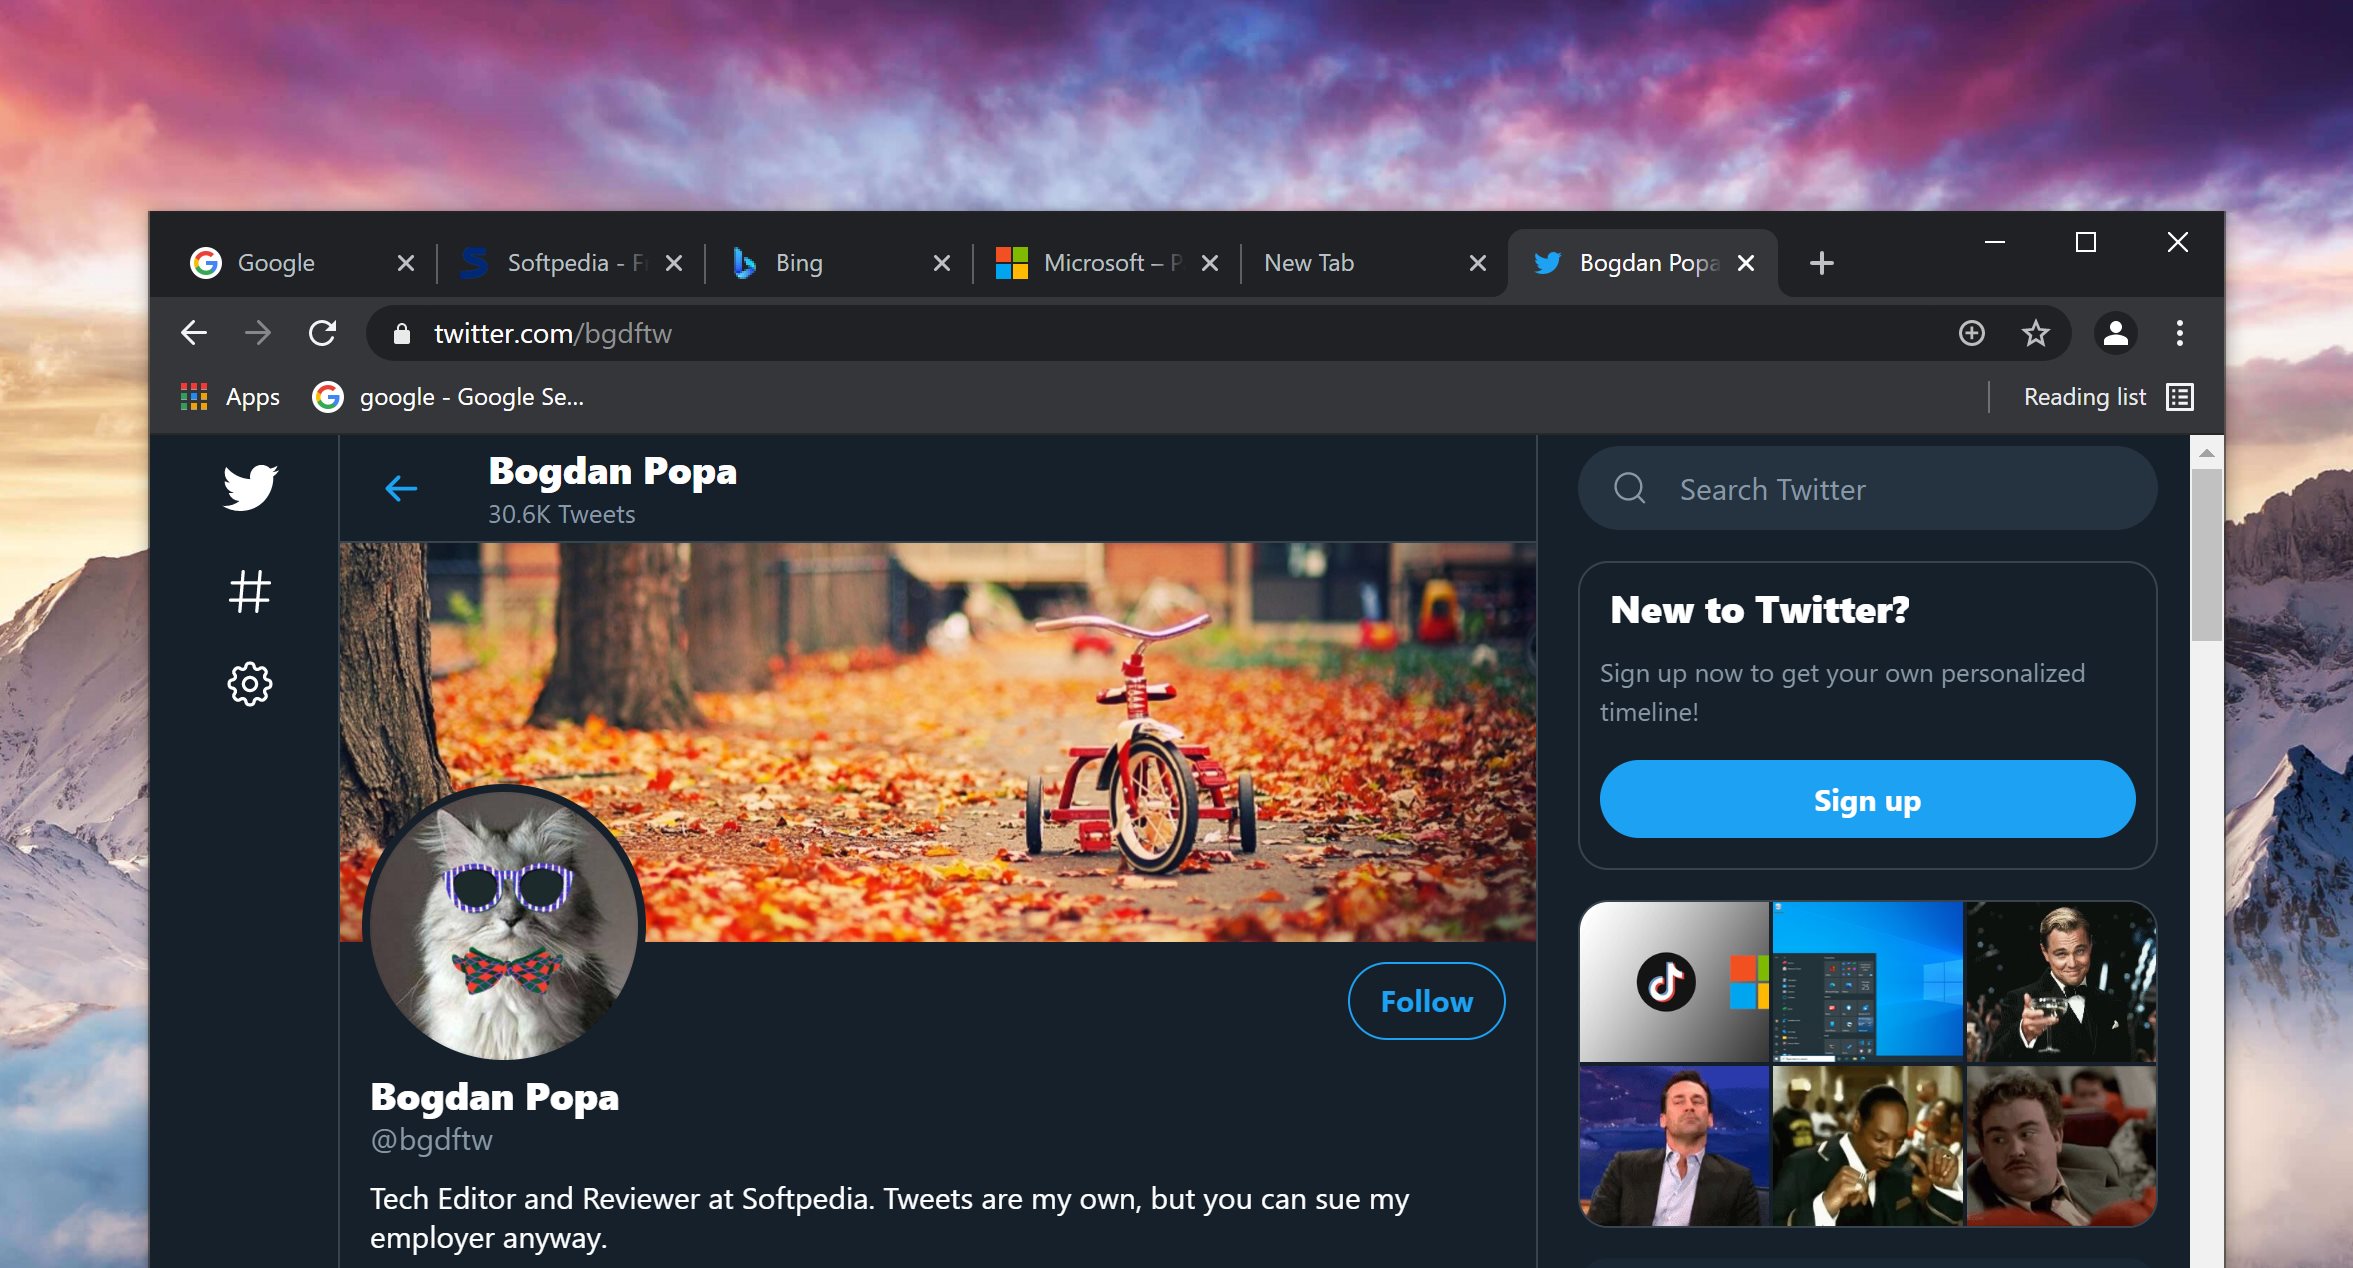Click the back arrow on Bogdan Popa's profile
This screenshot has width=2353, height=1268.
tap(402, 489)
